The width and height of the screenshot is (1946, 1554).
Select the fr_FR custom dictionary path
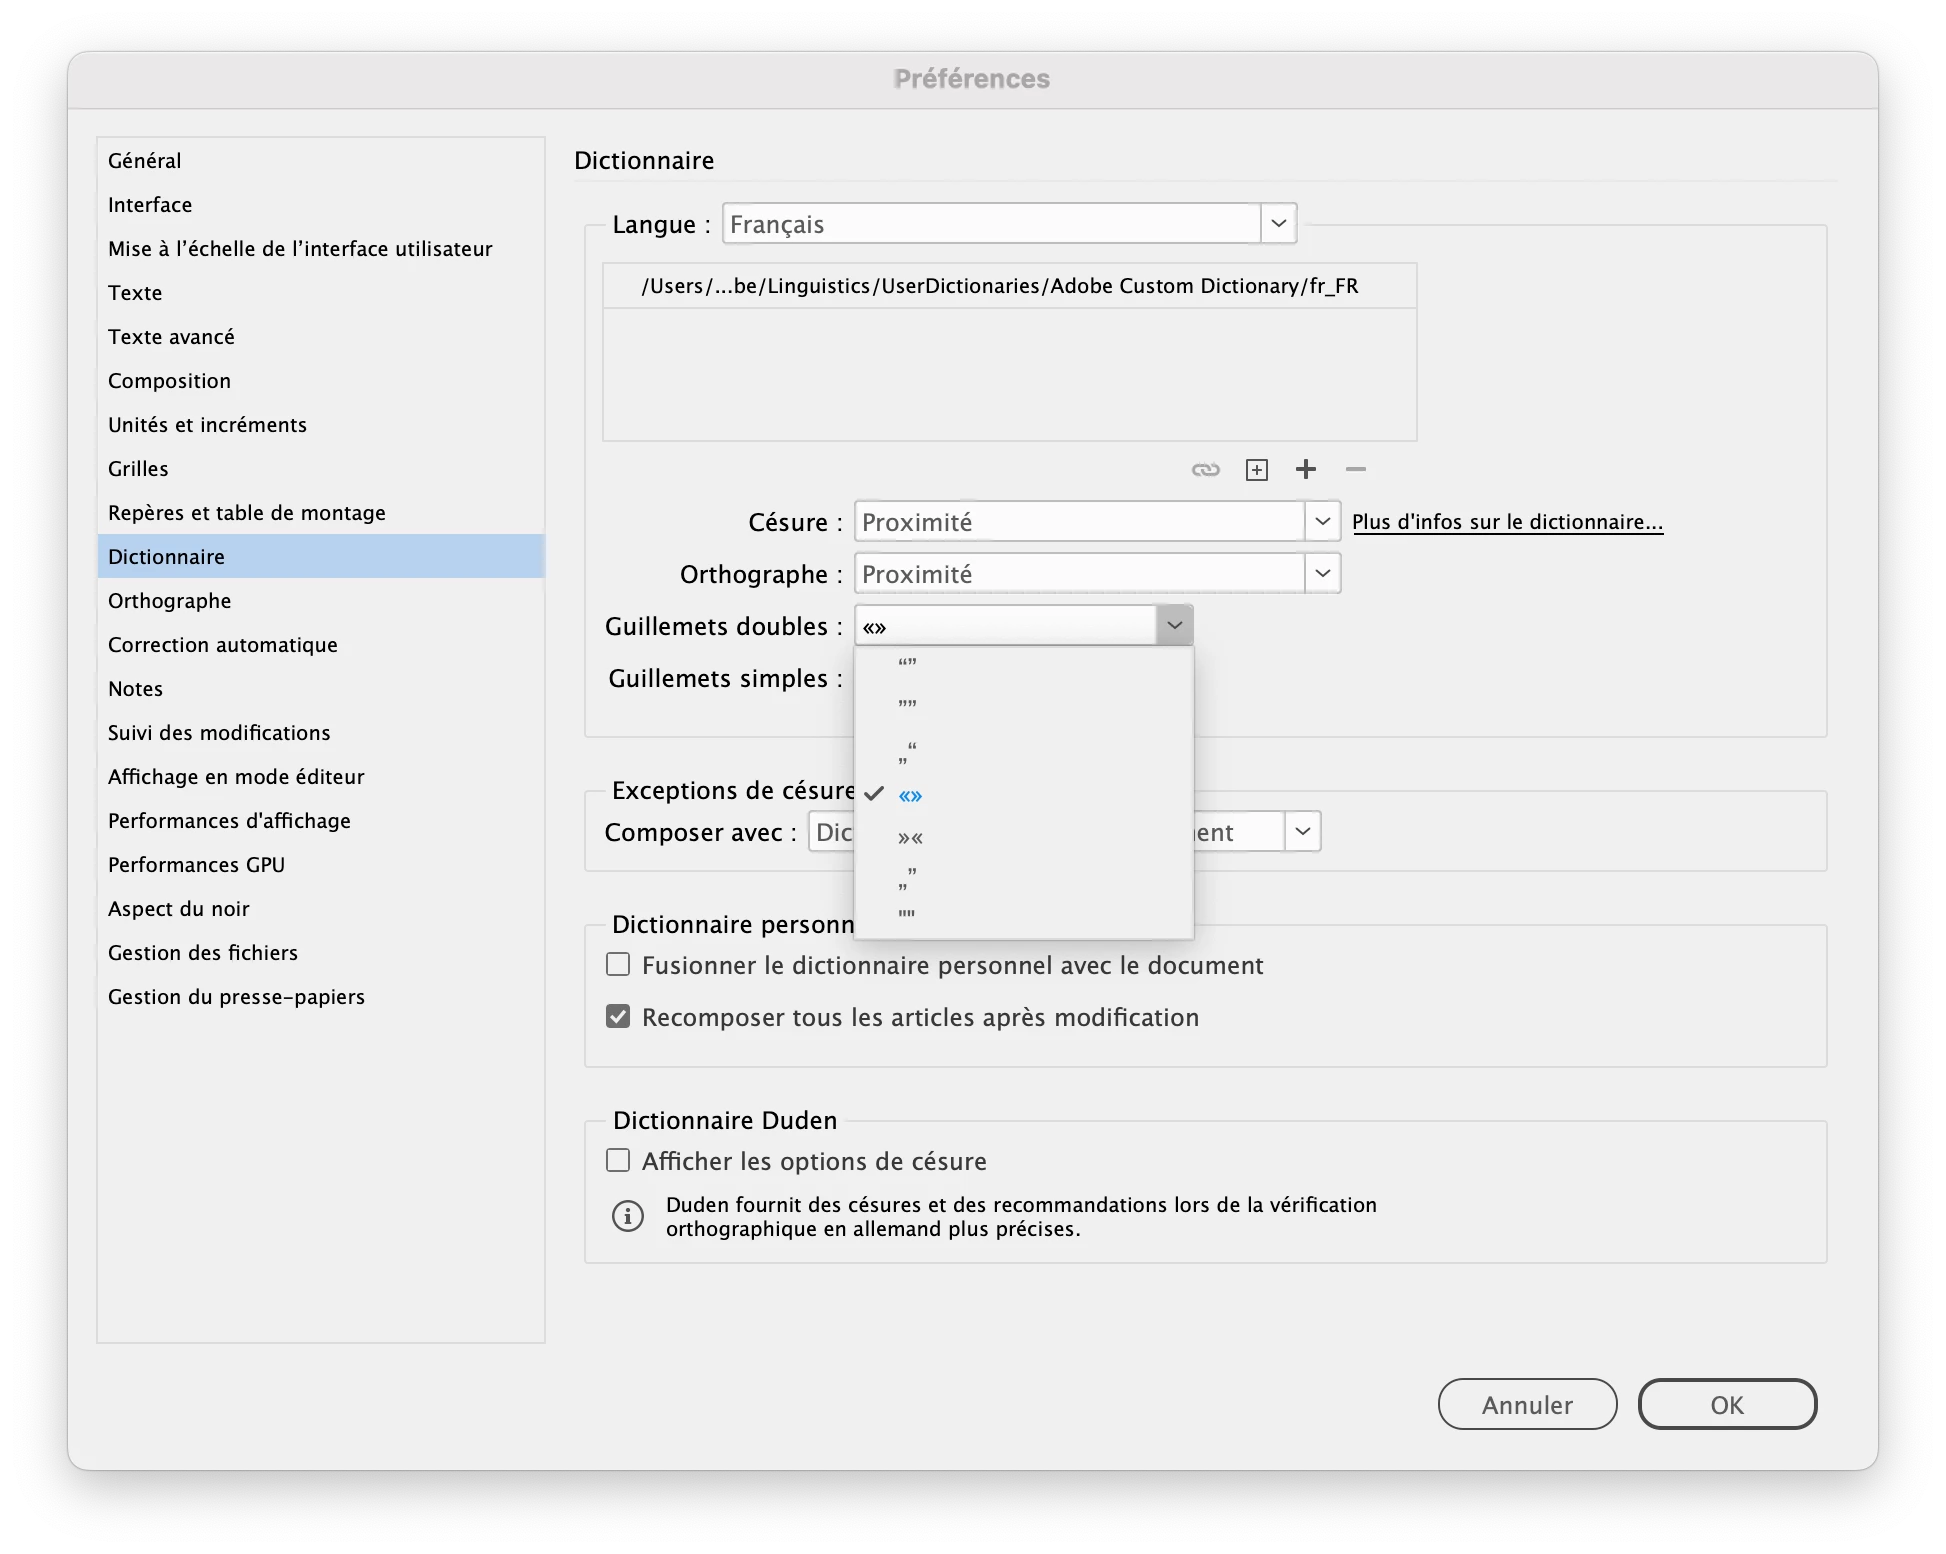pyautogui.click(x=999, y=286)
